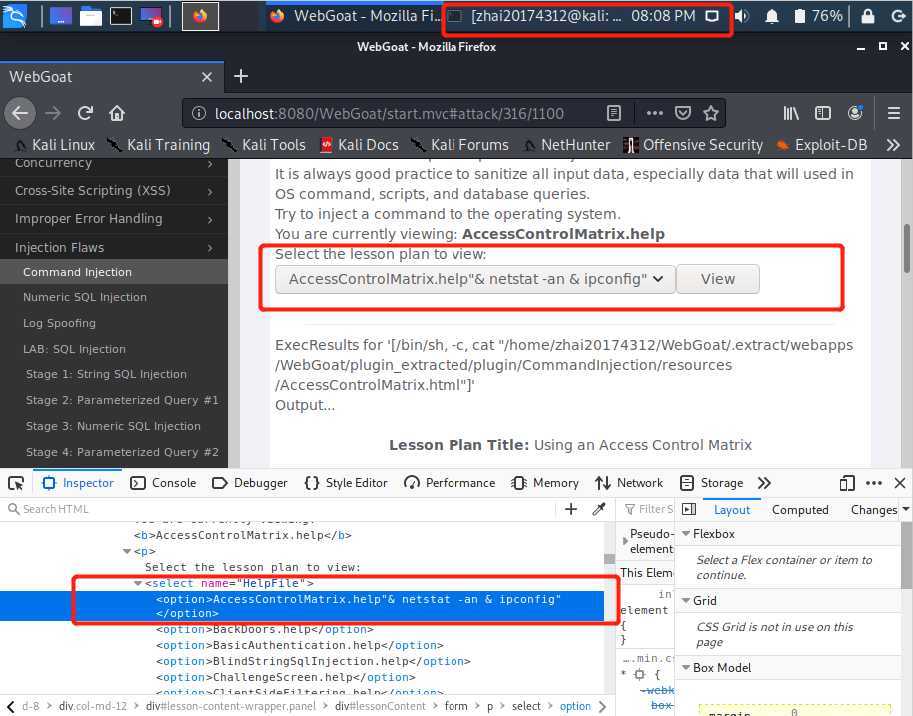913x716 pixels.
Task: Open the Kali applications menu dragon icon
Action: 14,16
